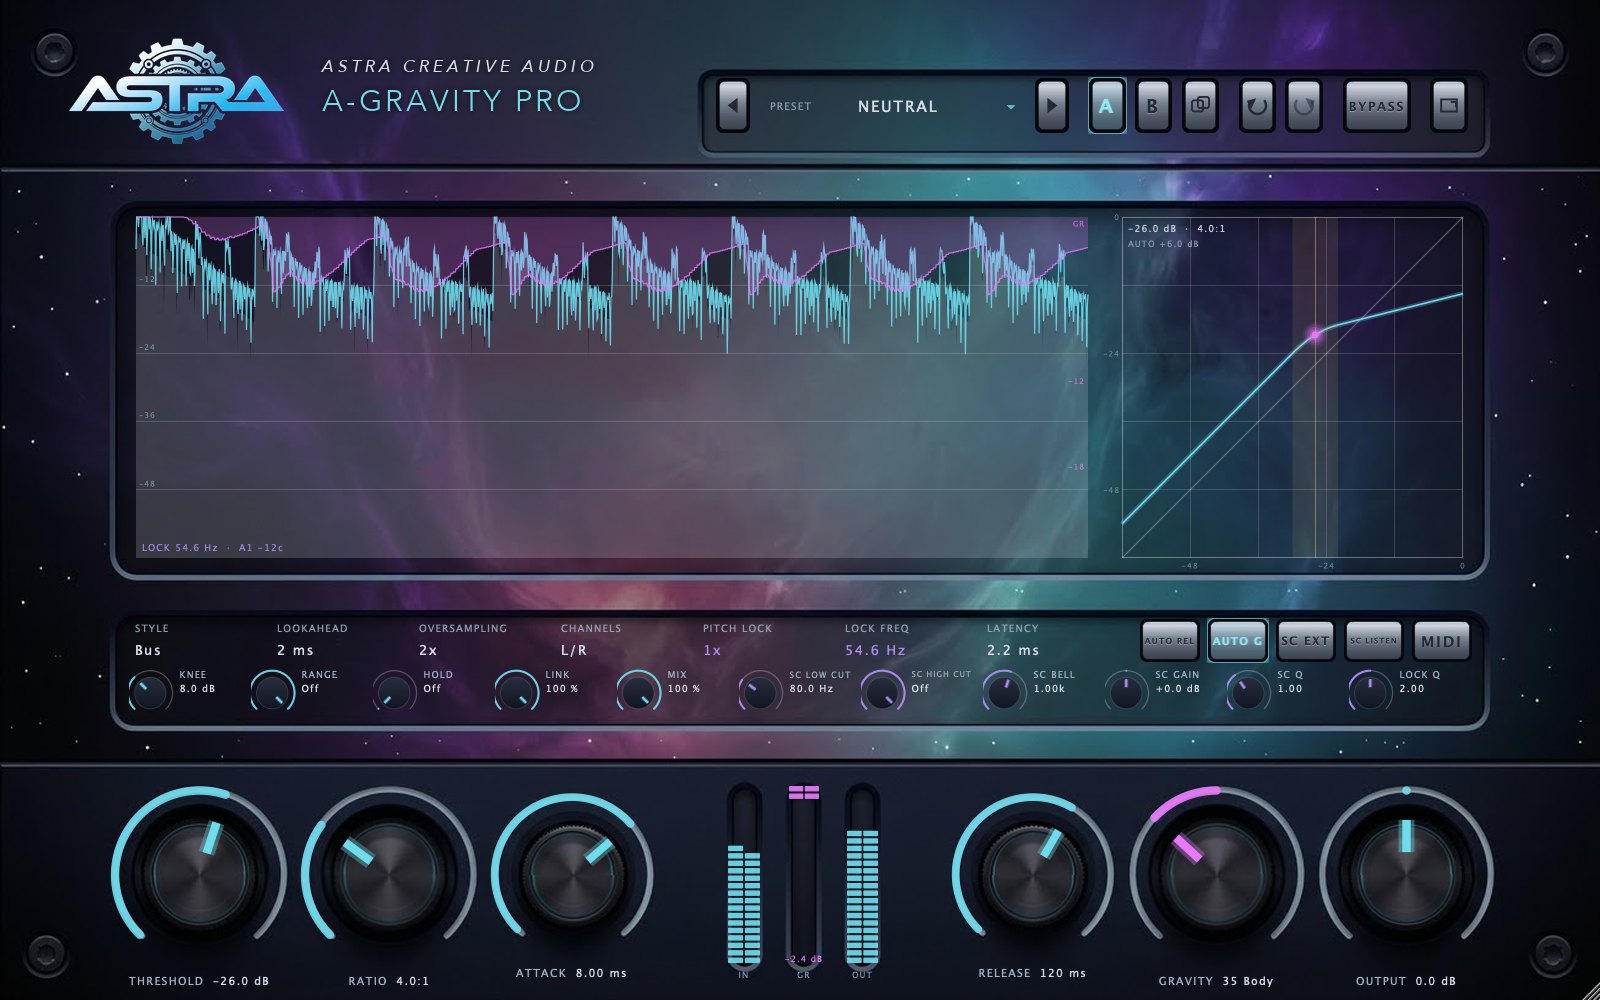1600x1000 pixels.
Task: Click the window resize icon button
Action: 1448,106
